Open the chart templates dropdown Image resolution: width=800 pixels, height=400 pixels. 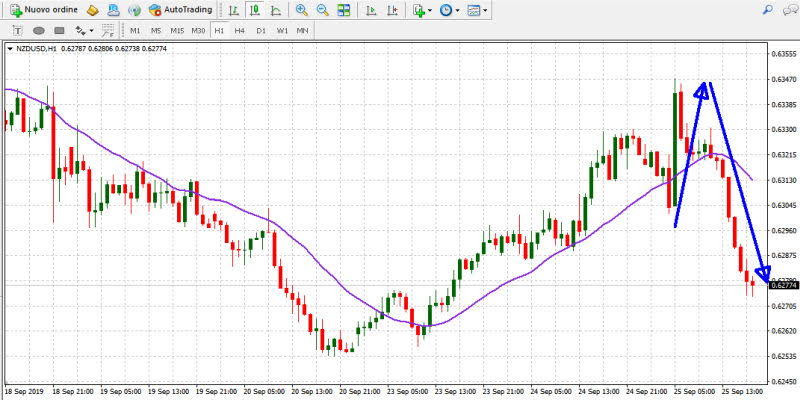point(480,10)
